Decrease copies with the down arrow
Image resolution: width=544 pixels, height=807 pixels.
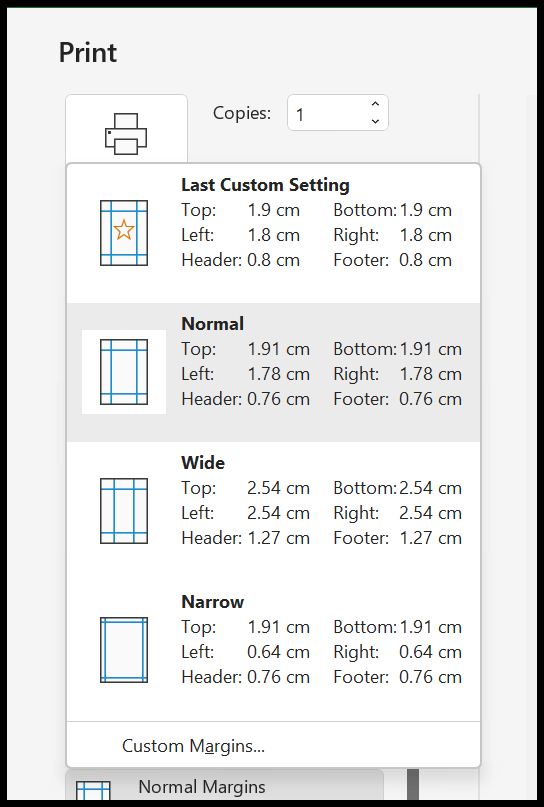pos(375,121)
